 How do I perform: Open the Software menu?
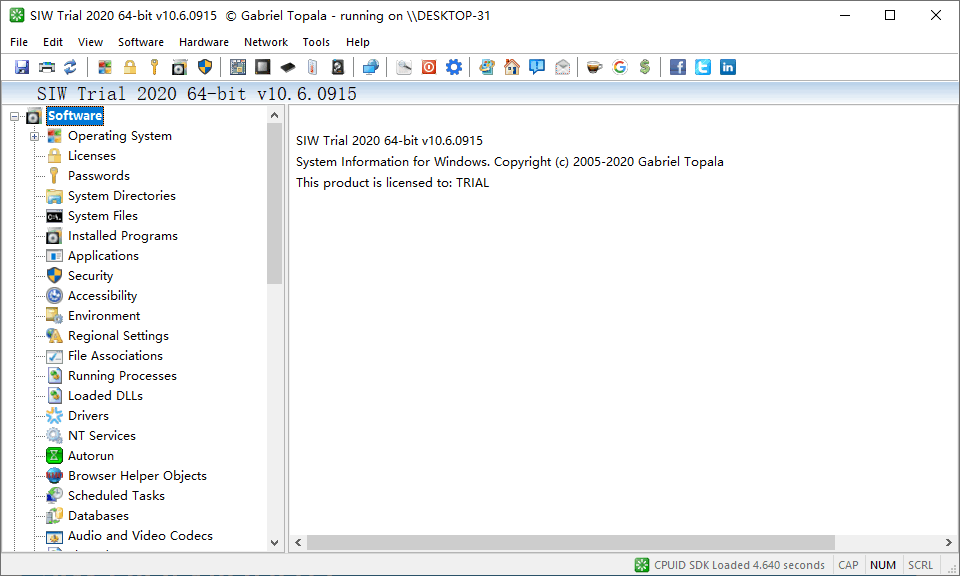pyautogui.click(x=141, y=42)
